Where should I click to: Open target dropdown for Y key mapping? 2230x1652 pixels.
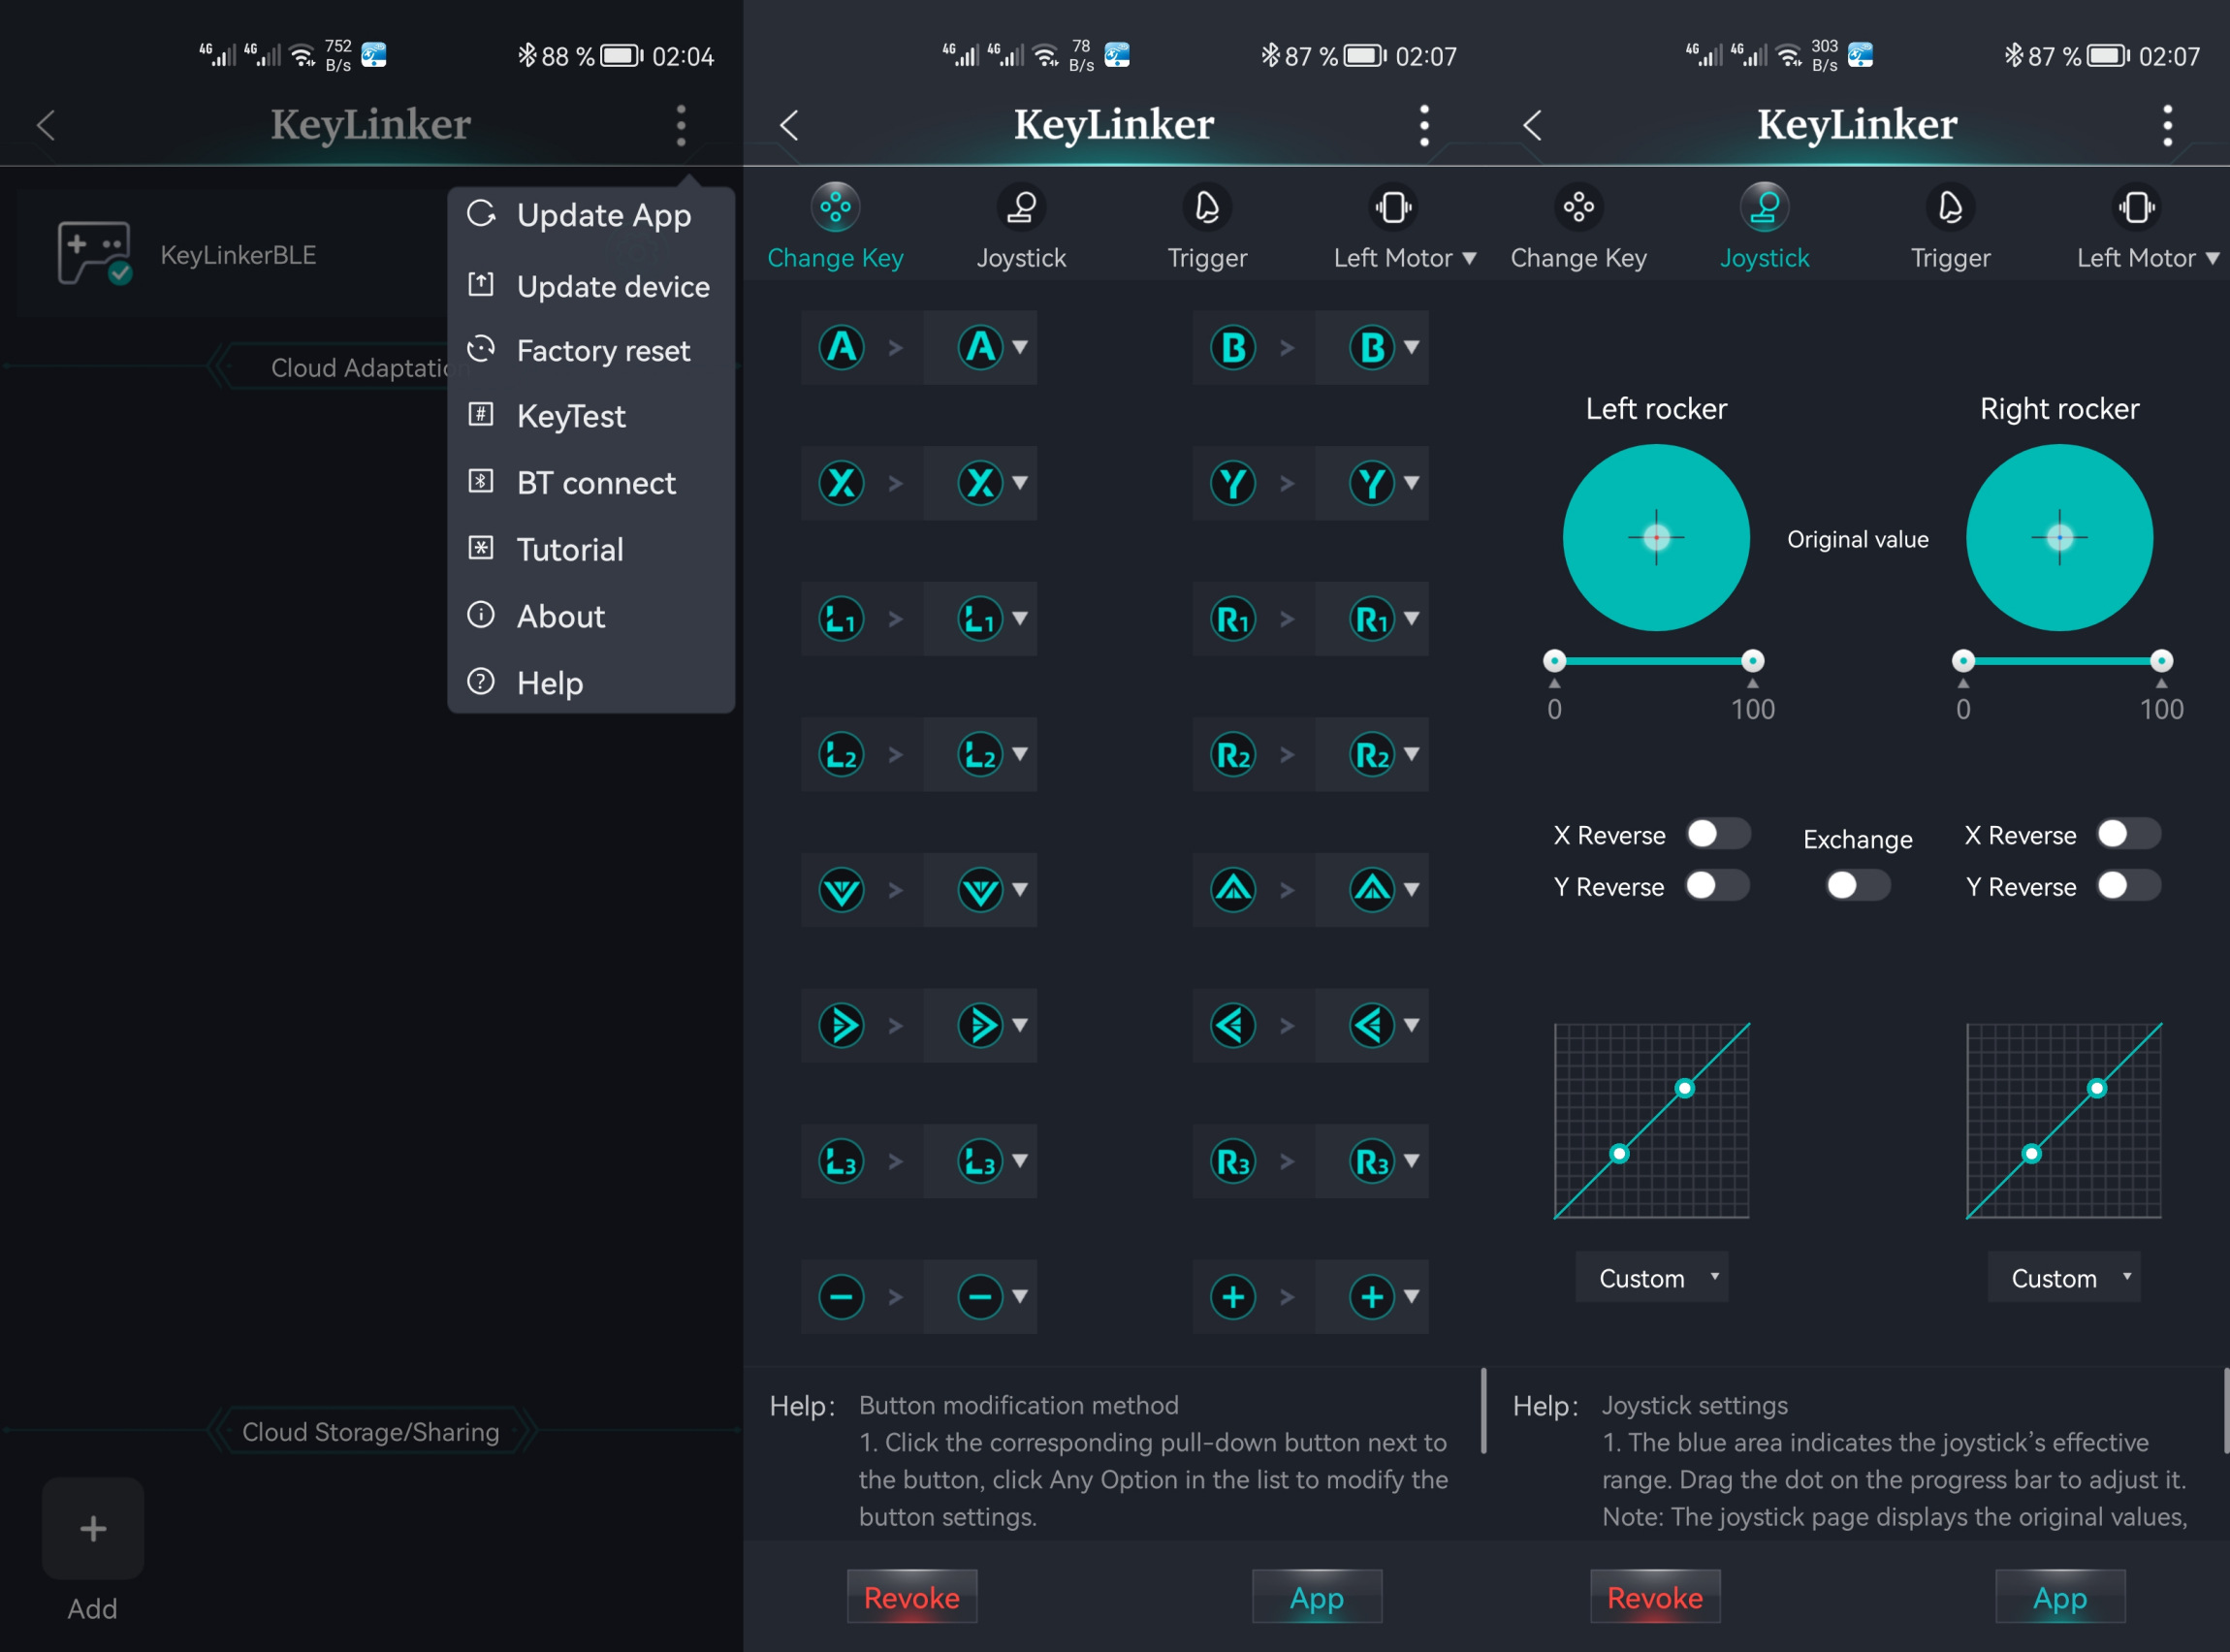[1372, 483]
